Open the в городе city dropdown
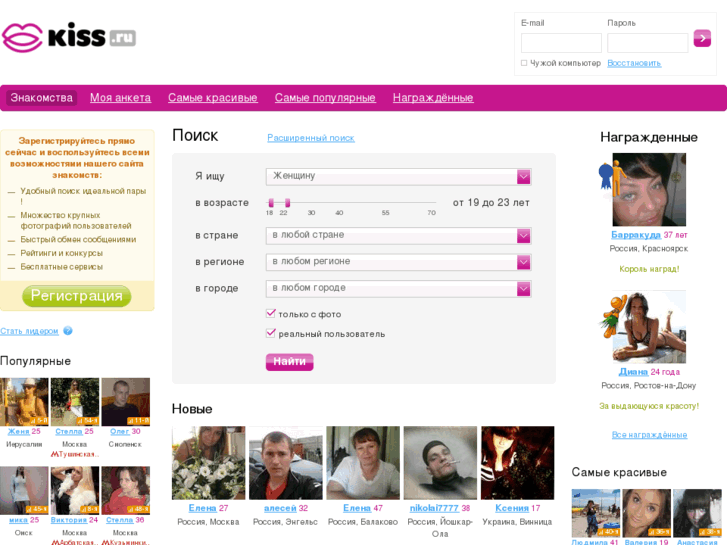Screen dimensions: 727x545 pos(398,289)
